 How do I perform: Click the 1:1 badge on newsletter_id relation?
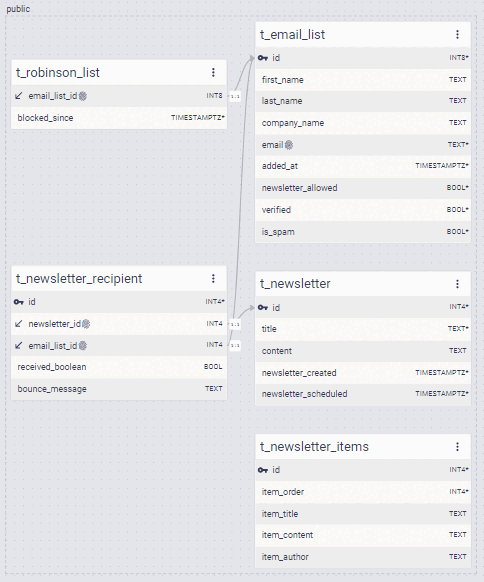235,324
